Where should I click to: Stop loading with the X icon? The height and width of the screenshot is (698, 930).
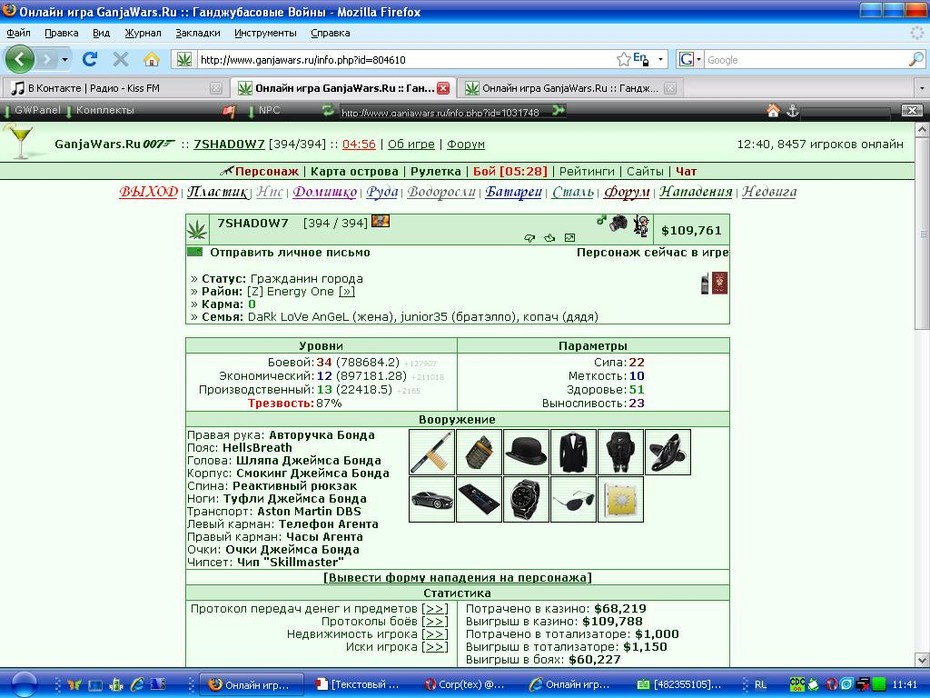click(120, 59)
